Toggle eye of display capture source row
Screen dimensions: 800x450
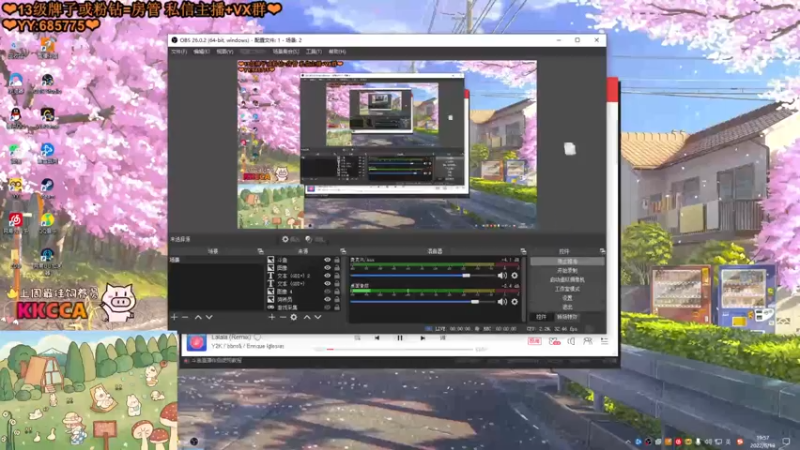(x=328, y=307)
